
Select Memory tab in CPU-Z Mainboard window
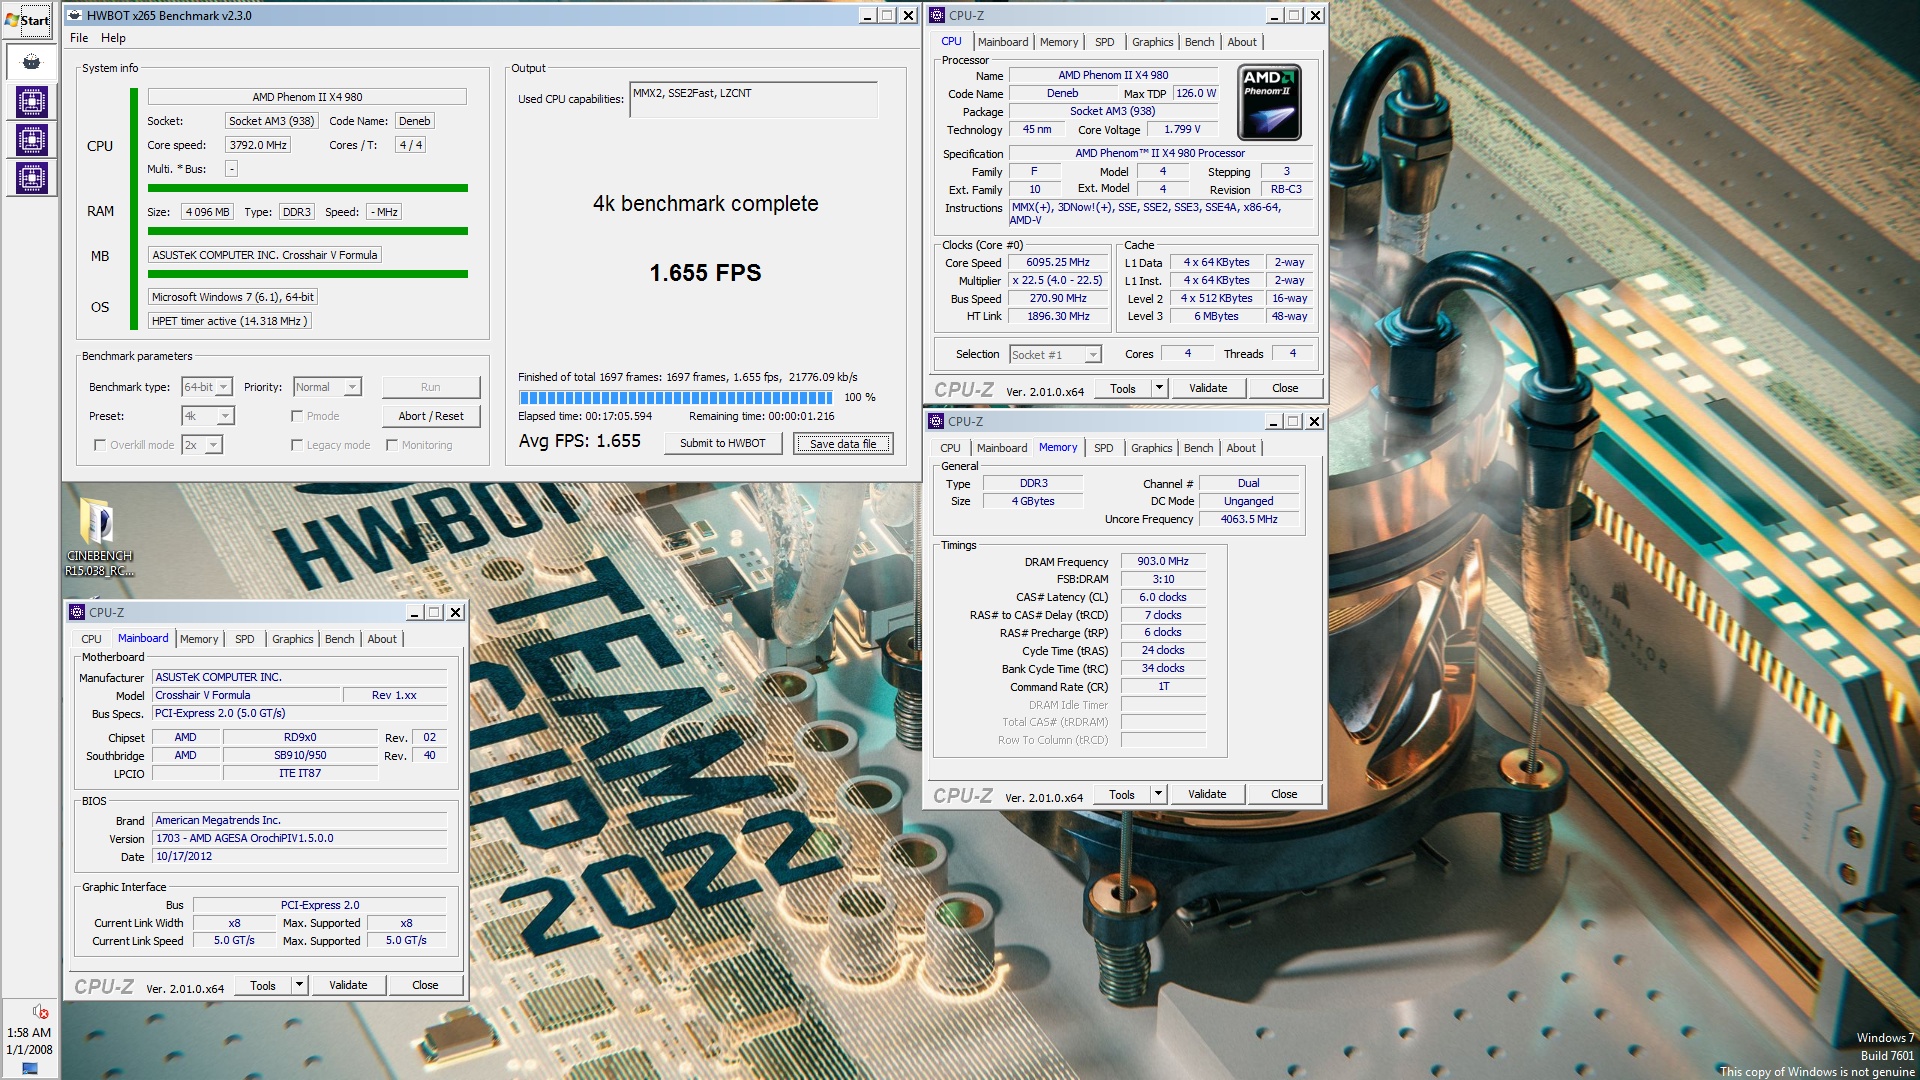[x=199, y=639]
